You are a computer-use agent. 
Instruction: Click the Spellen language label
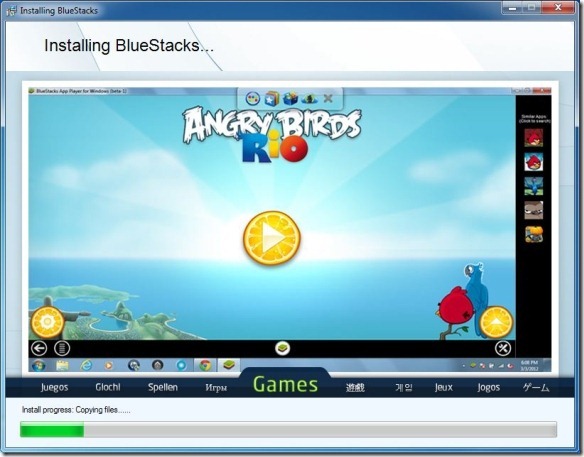click(x=163, y=387)
